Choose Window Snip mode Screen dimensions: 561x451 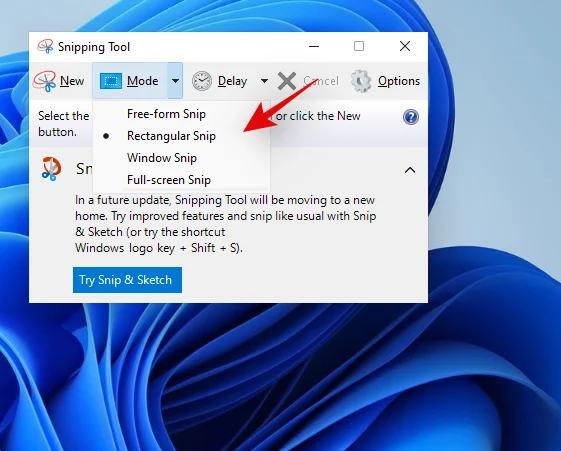coord(181,158)
